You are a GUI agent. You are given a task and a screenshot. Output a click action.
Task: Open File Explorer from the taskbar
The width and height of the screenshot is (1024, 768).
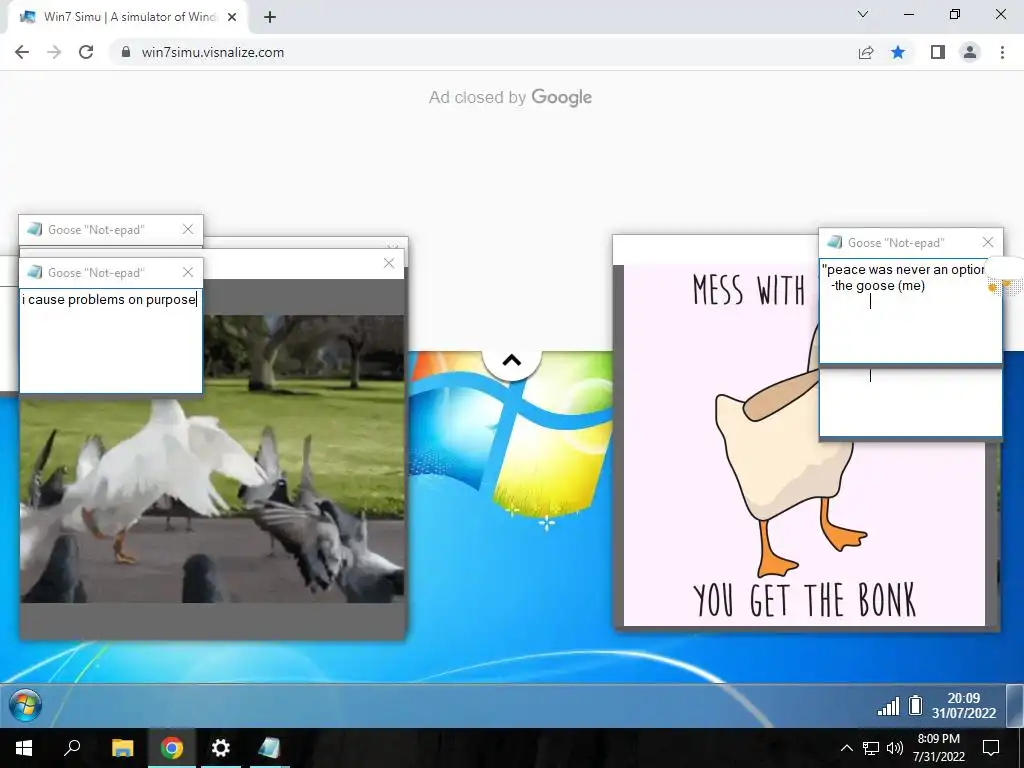pos(122,748)
